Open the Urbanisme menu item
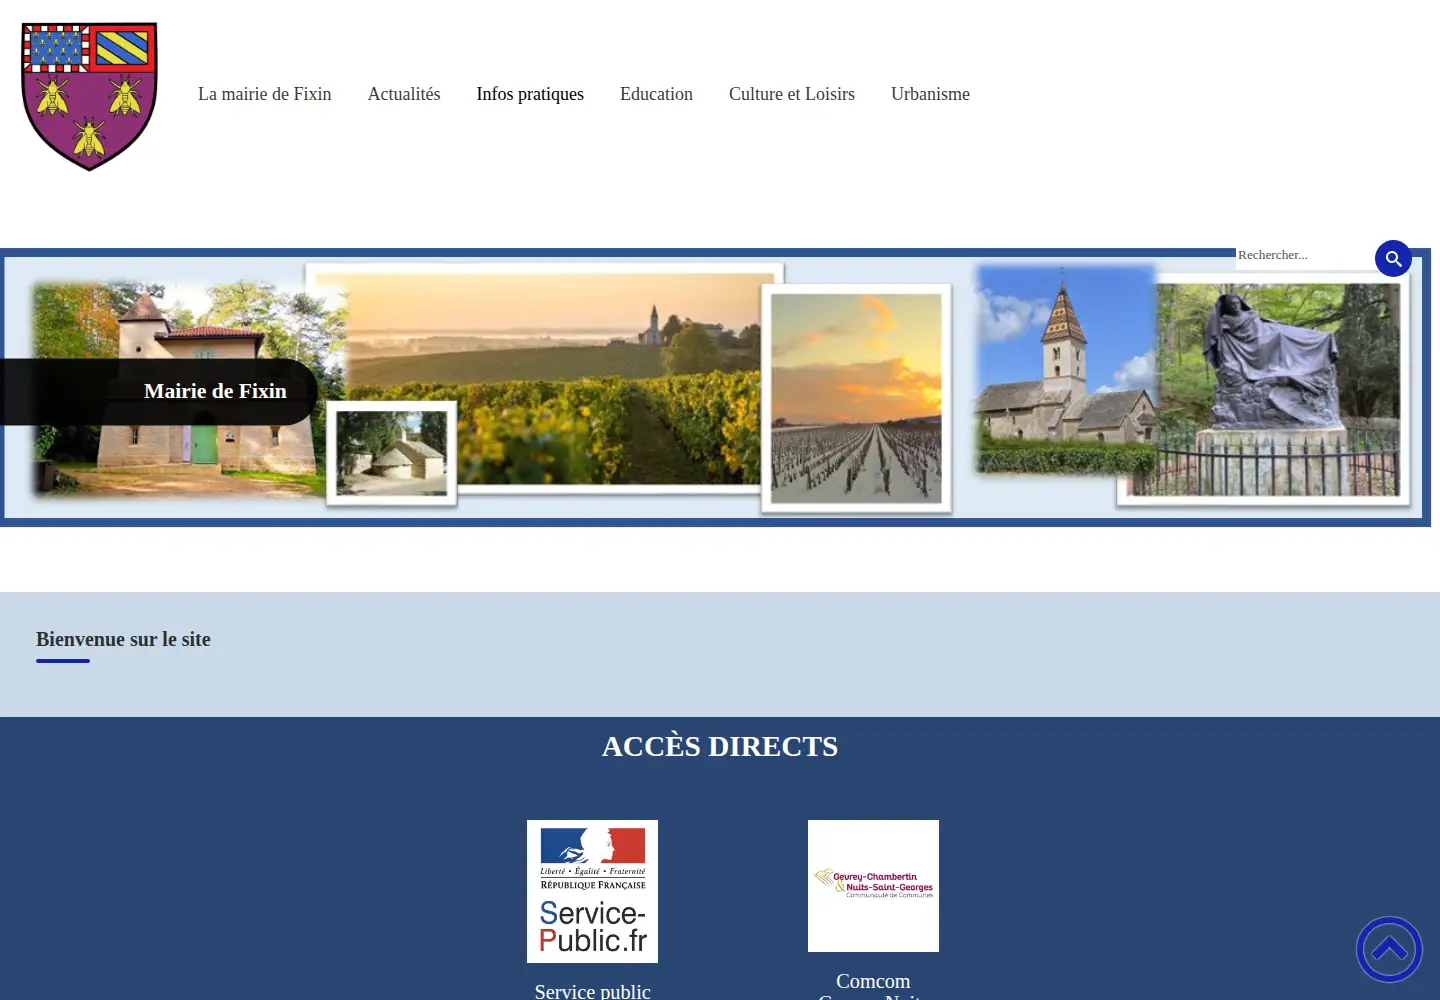1440x1000 pixels. tap(930, 94)
